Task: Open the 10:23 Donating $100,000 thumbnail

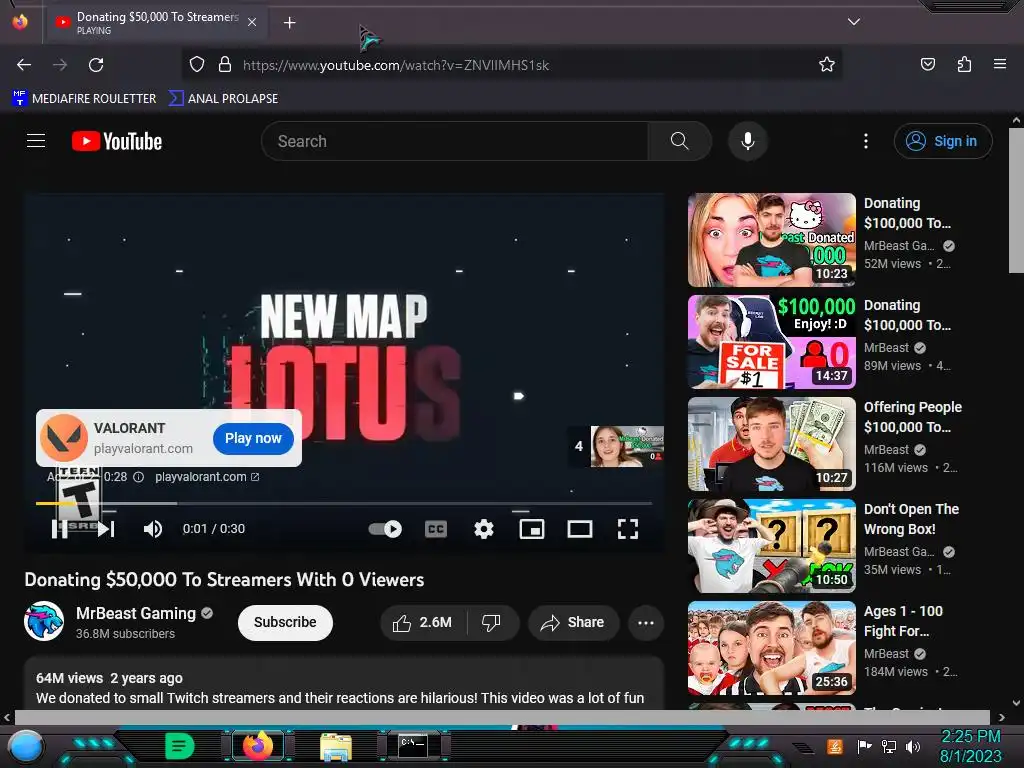Action: pos(771,240)
